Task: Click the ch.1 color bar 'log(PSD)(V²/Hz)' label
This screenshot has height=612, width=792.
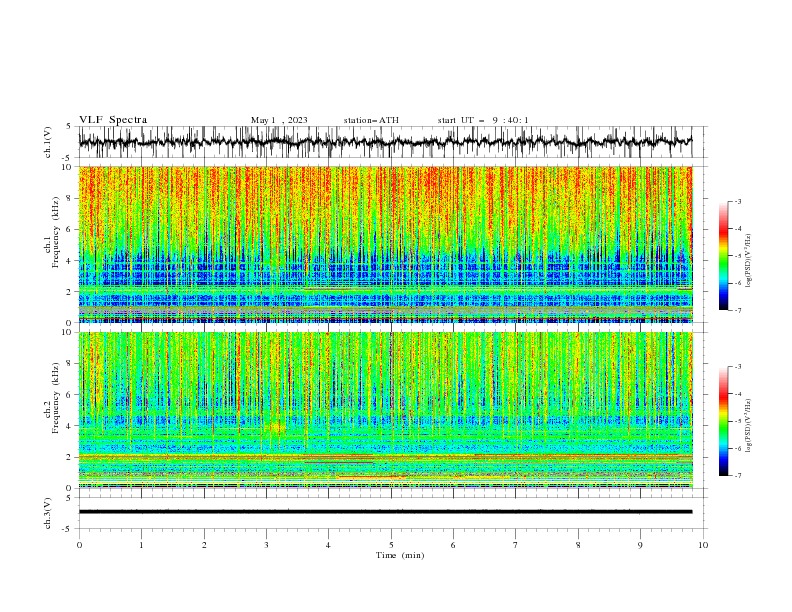Action: pos(748,261)
